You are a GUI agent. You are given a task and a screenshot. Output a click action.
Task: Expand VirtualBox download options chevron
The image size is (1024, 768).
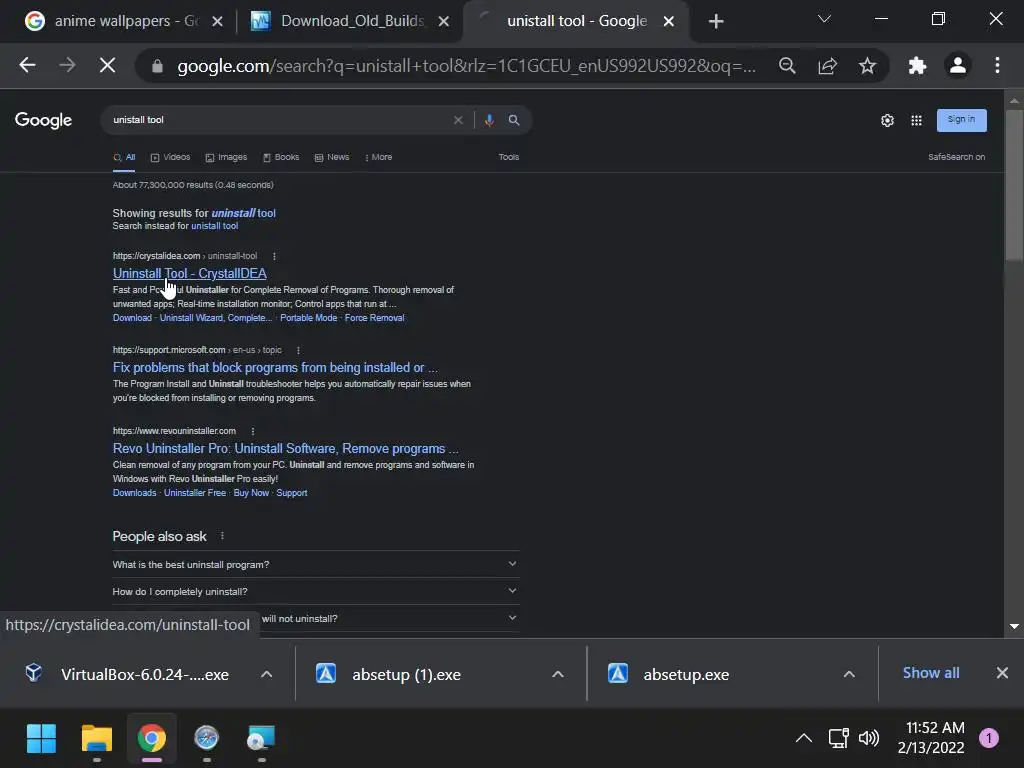(x=266, y=674)
